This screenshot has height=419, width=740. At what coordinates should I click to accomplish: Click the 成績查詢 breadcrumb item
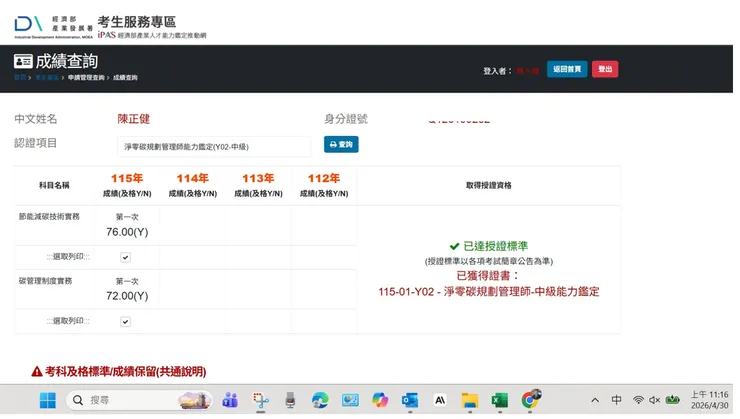tap(125, 77)
